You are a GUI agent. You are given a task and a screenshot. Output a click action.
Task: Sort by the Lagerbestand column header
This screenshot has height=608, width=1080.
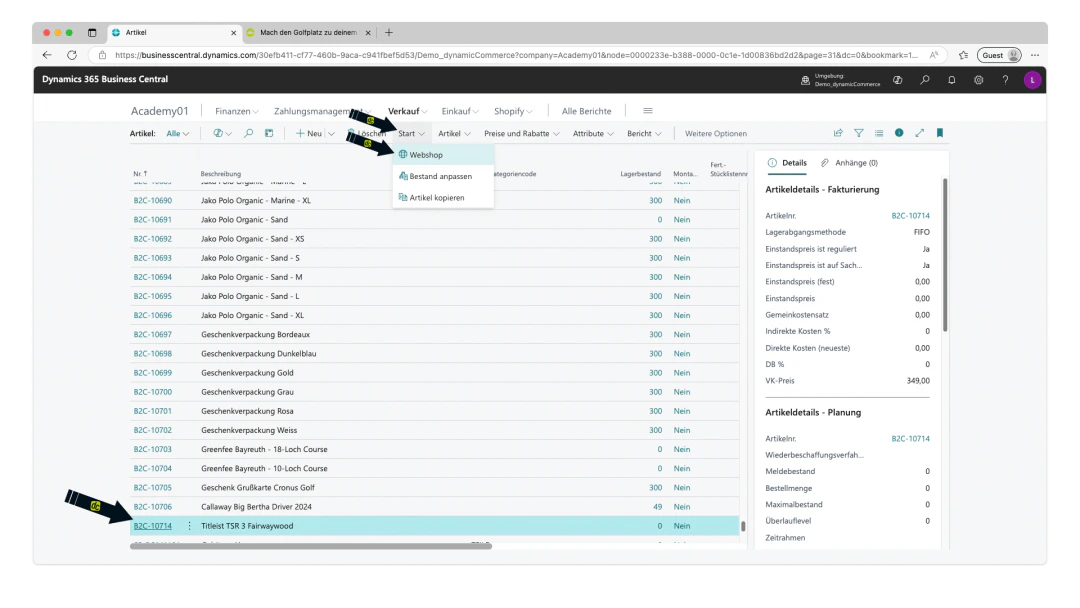pos(640,174)
